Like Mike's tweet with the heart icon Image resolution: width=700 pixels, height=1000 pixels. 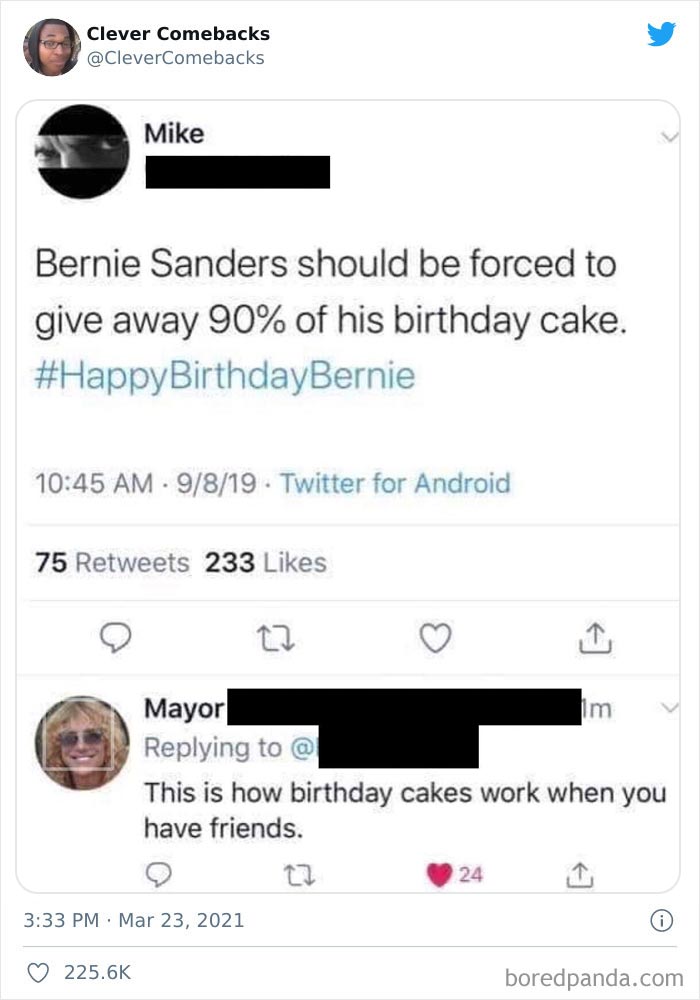click(435, 637)
